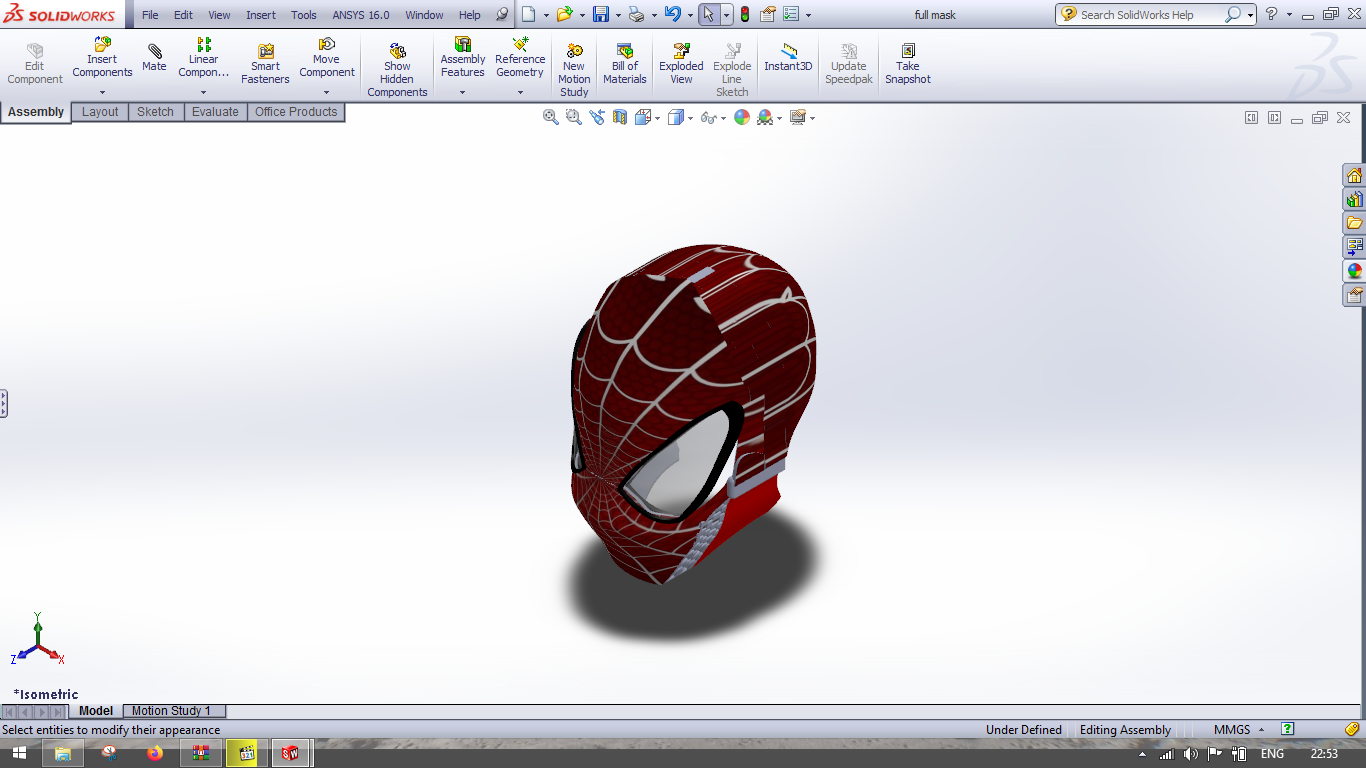
Task: Open View Settings monitor icon
Action: click(x=797, y=117)
